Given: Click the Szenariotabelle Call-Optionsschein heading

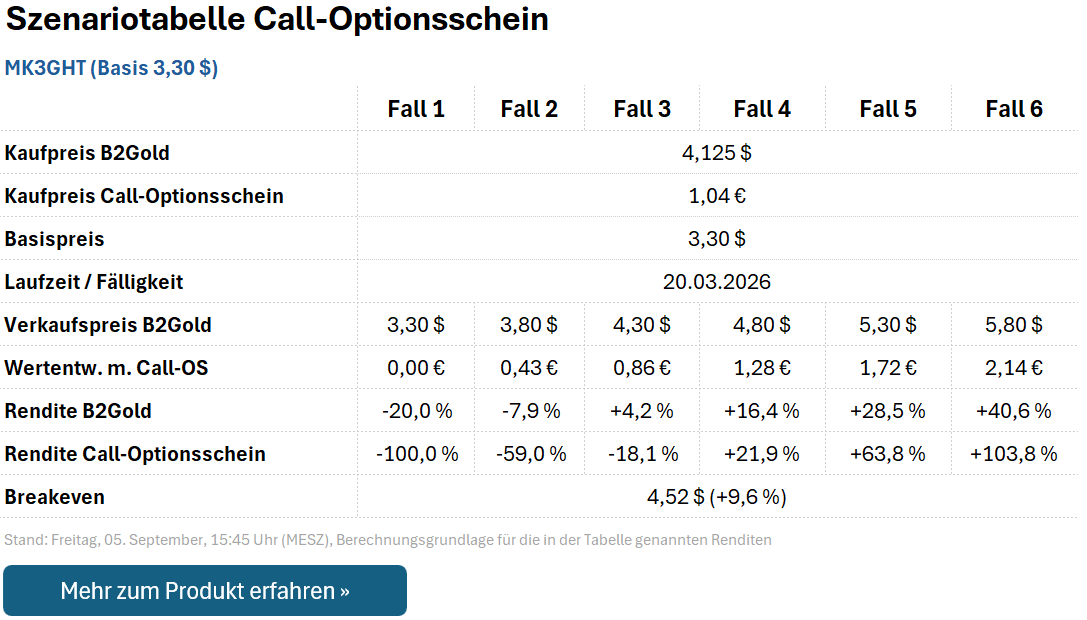Looking at the screenshot, I should click(277, 19).
